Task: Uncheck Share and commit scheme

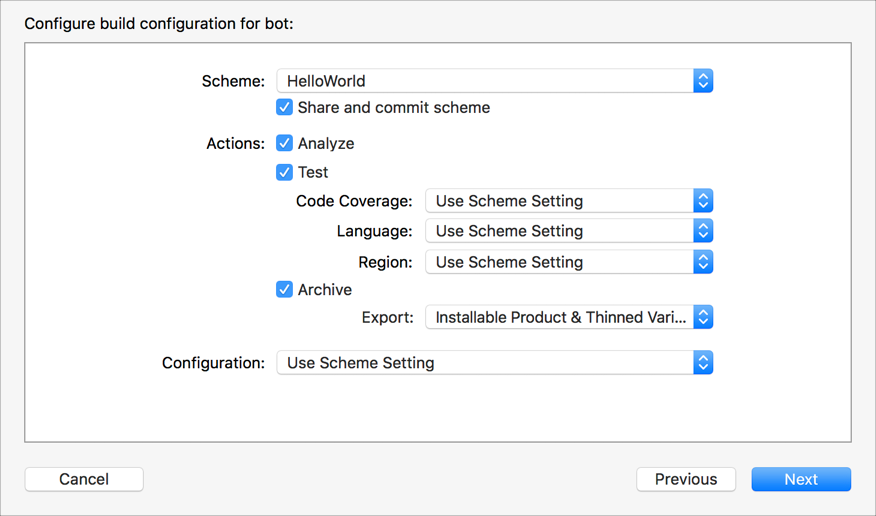Action: click(x=285, y=107)
